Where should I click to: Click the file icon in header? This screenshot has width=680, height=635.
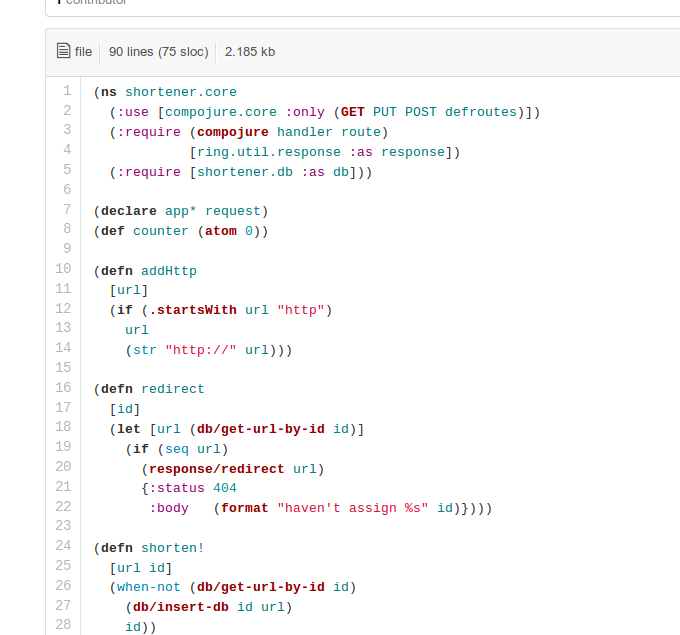(64, 51)
